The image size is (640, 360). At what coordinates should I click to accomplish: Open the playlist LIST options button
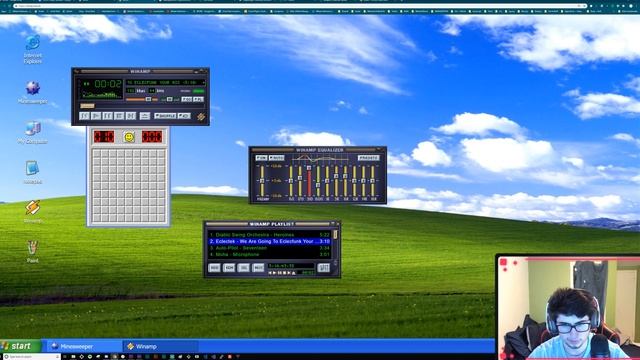[x=324, y=268]
